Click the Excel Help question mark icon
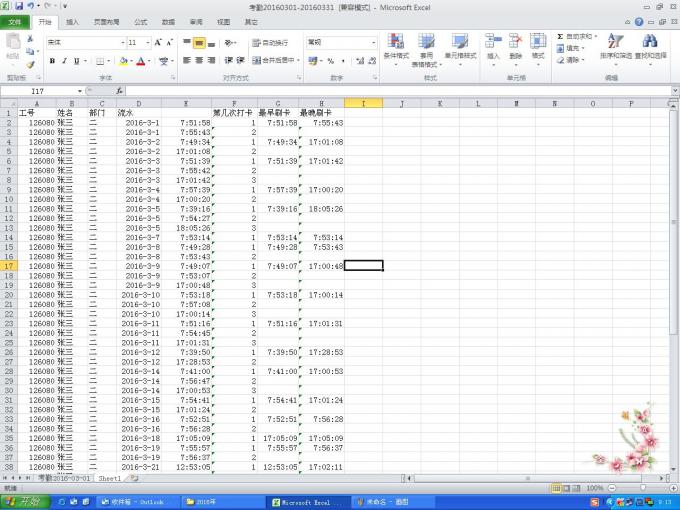Screen dimensions: 680x510 tap(639, 22)
